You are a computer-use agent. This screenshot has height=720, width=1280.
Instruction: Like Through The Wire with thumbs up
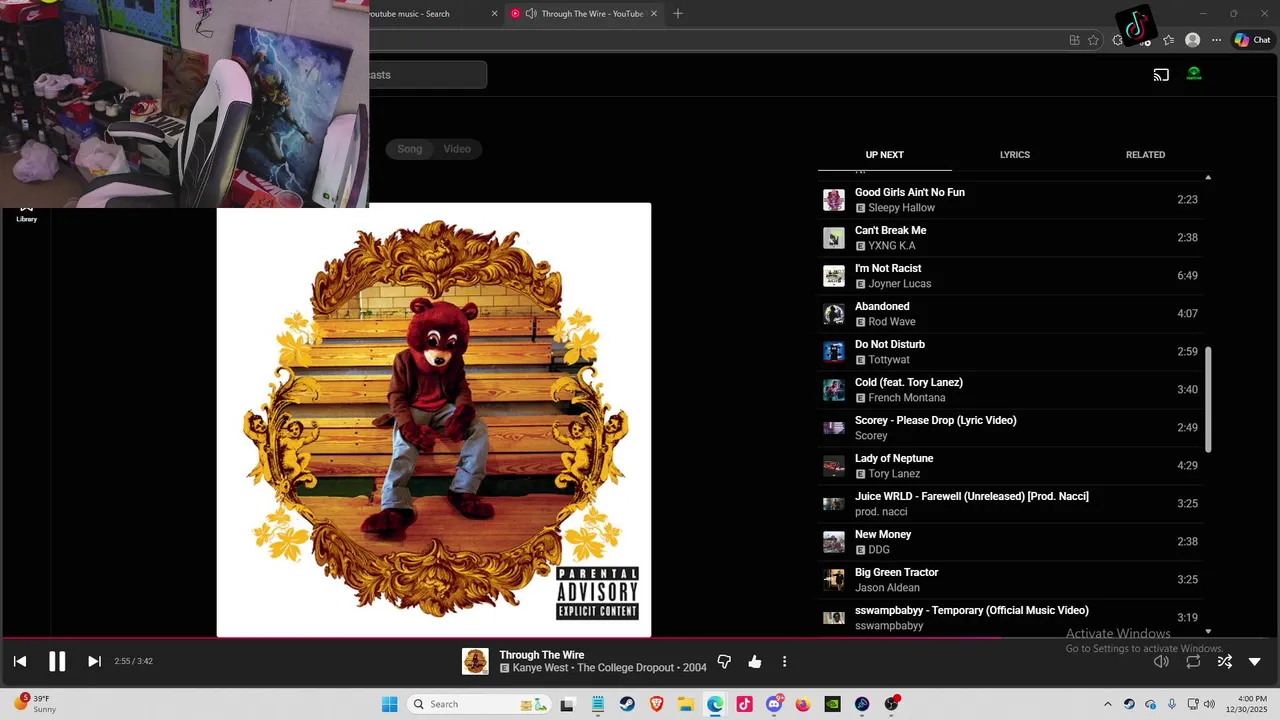755,662
